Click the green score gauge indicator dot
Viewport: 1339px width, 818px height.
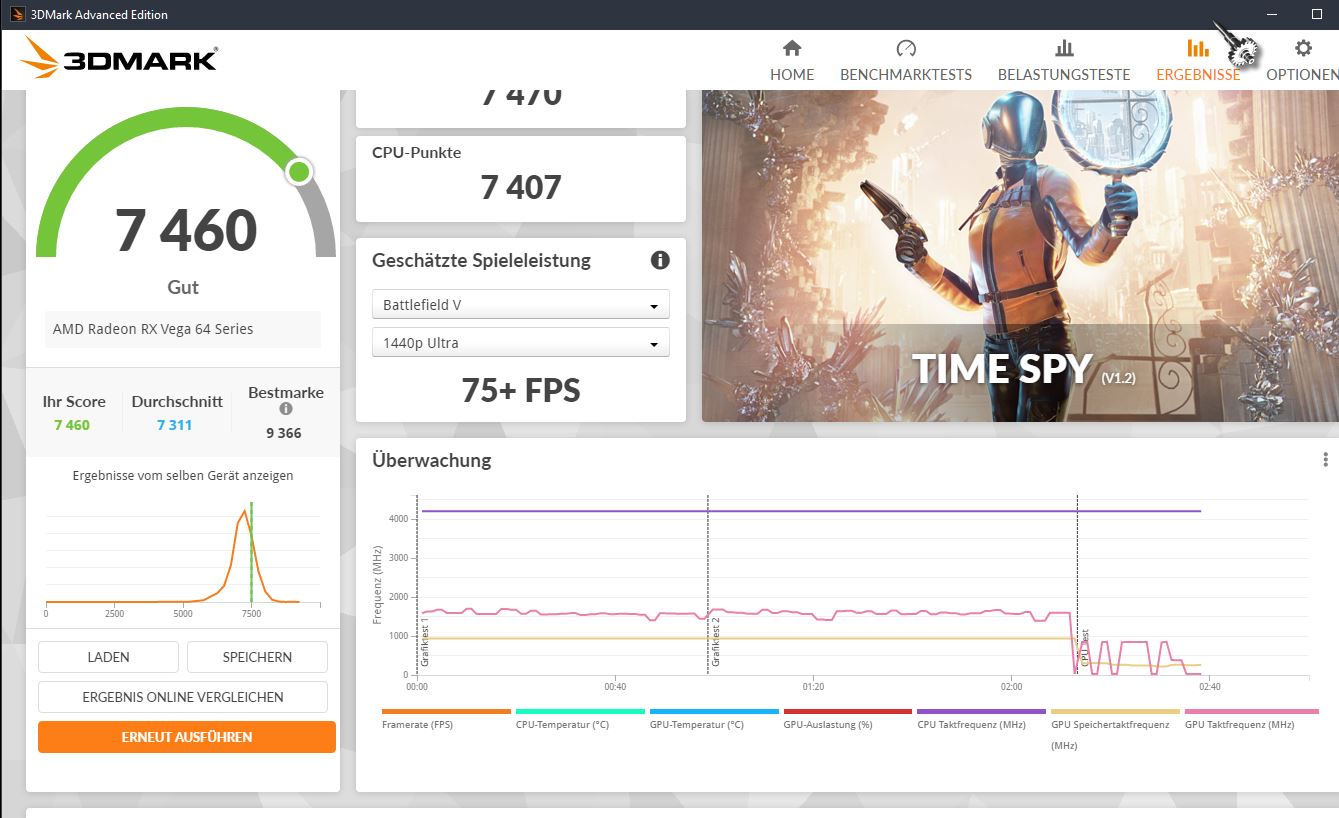click(298, 172)
